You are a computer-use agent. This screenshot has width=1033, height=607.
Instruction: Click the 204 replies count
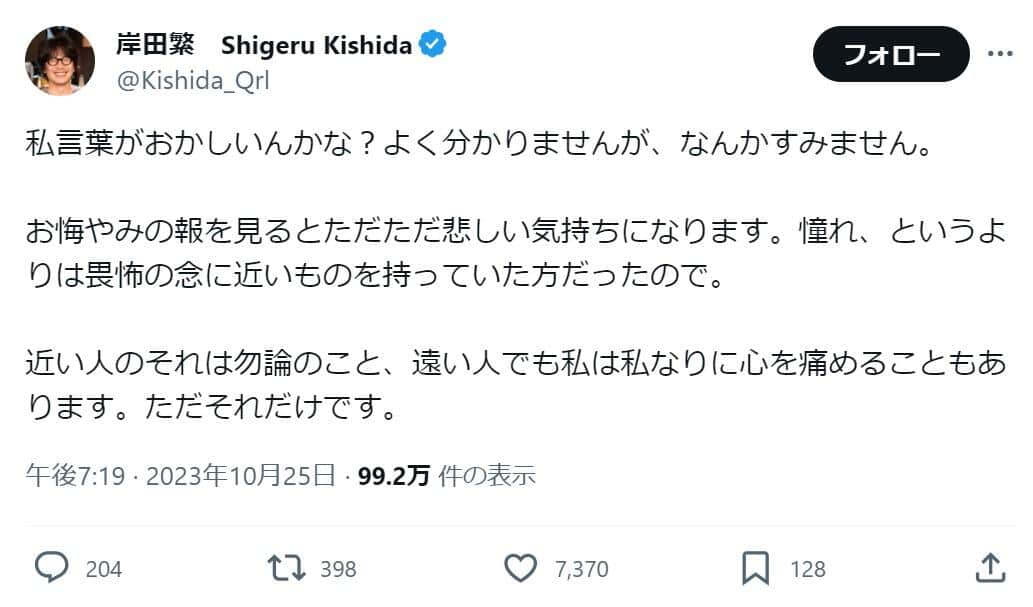click(x=104, y=569)
